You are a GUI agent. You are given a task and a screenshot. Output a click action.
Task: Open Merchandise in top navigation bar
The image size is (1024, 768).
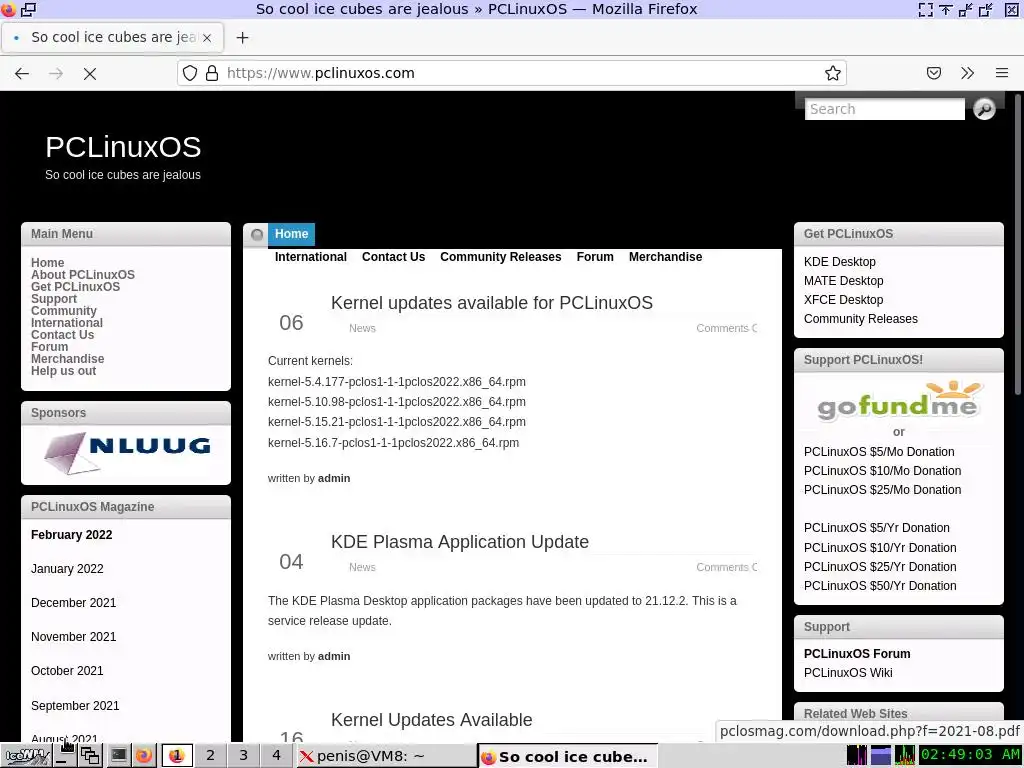point(665,257)
